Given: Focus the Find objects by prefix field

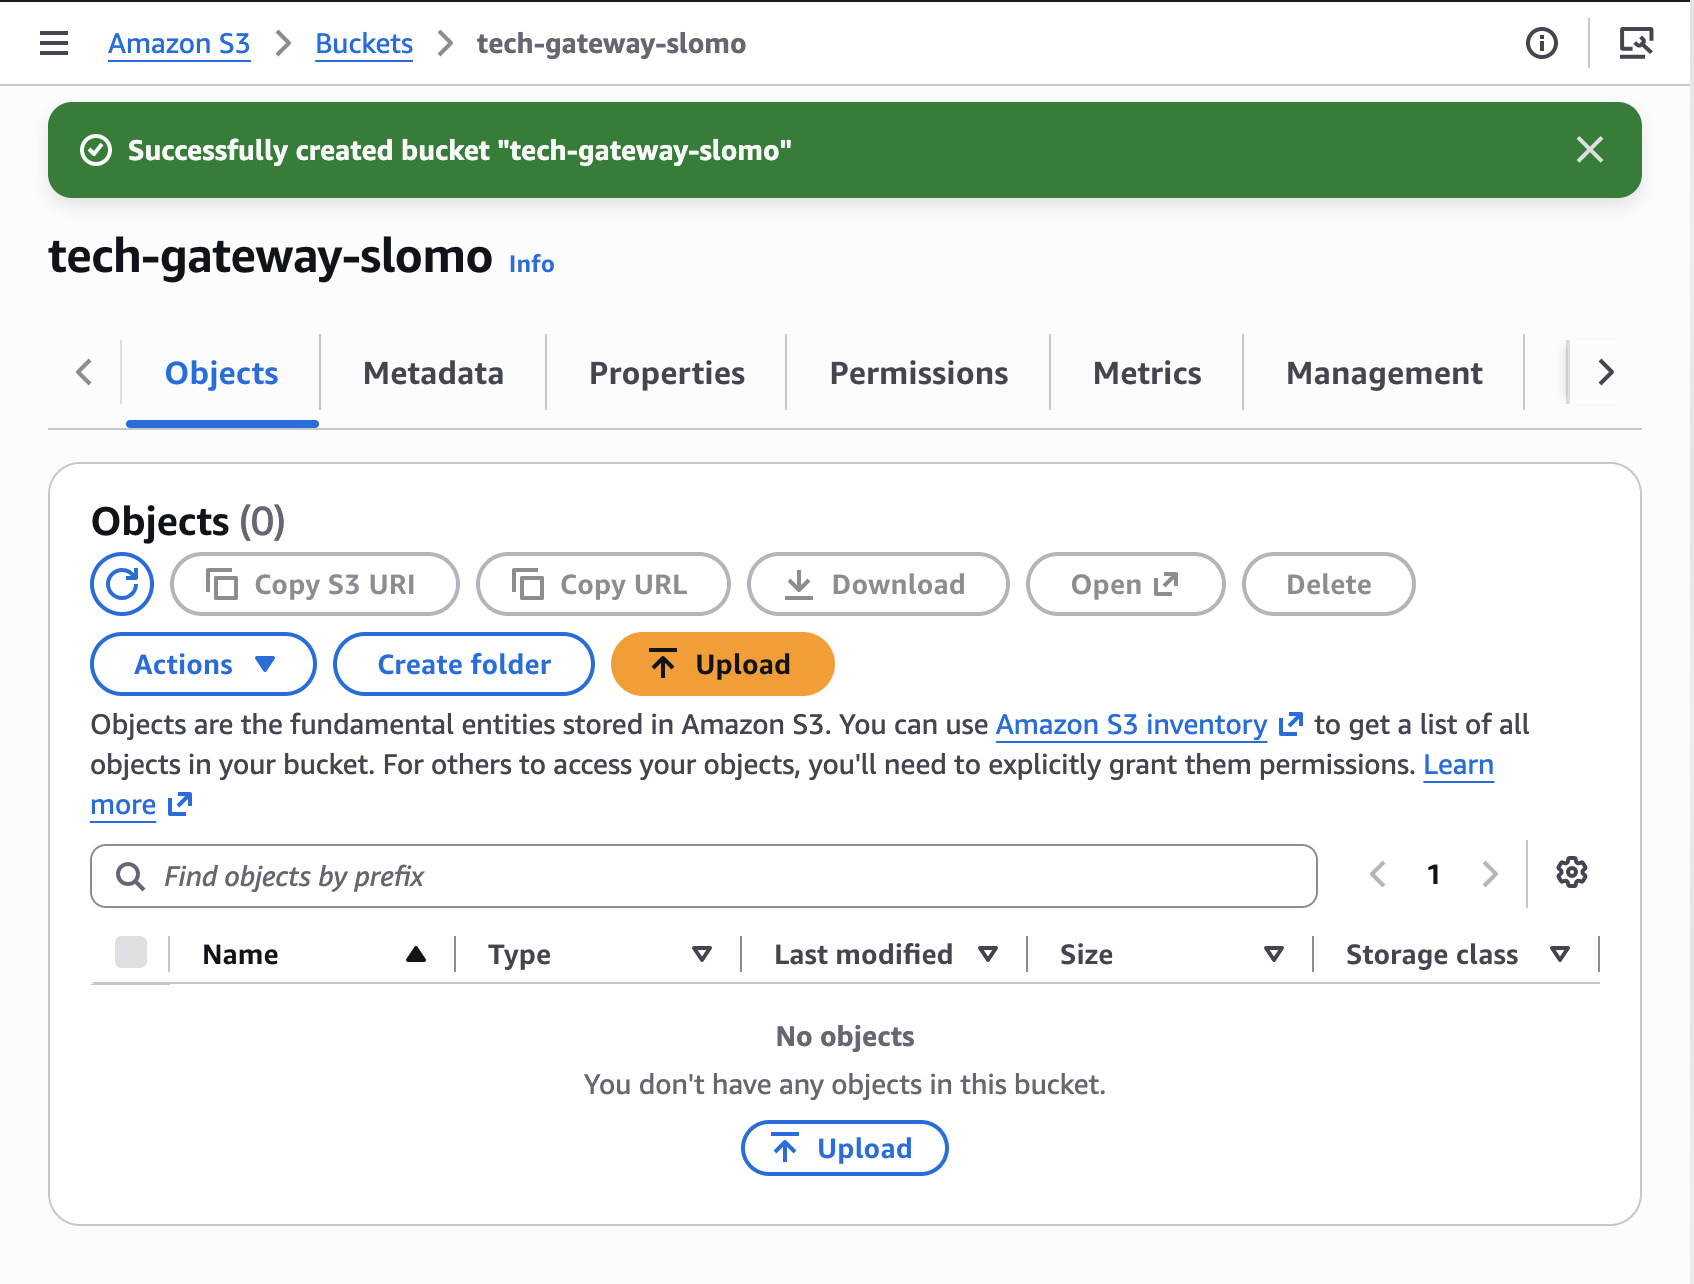Looking at the screenshot, I should point(704,876).
